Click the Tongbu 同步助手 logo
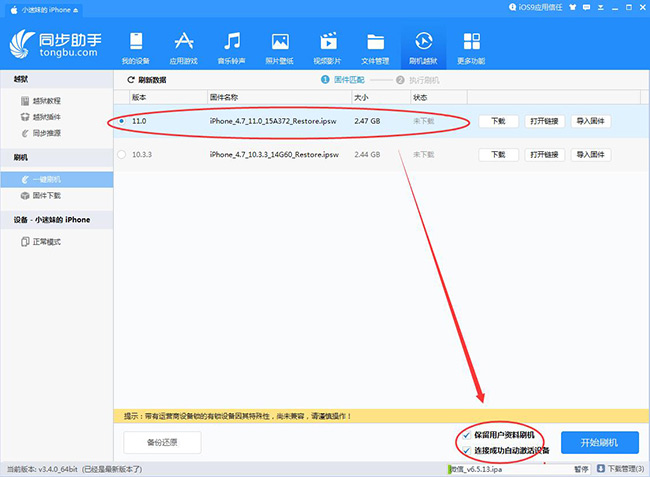 click(55, 44)
